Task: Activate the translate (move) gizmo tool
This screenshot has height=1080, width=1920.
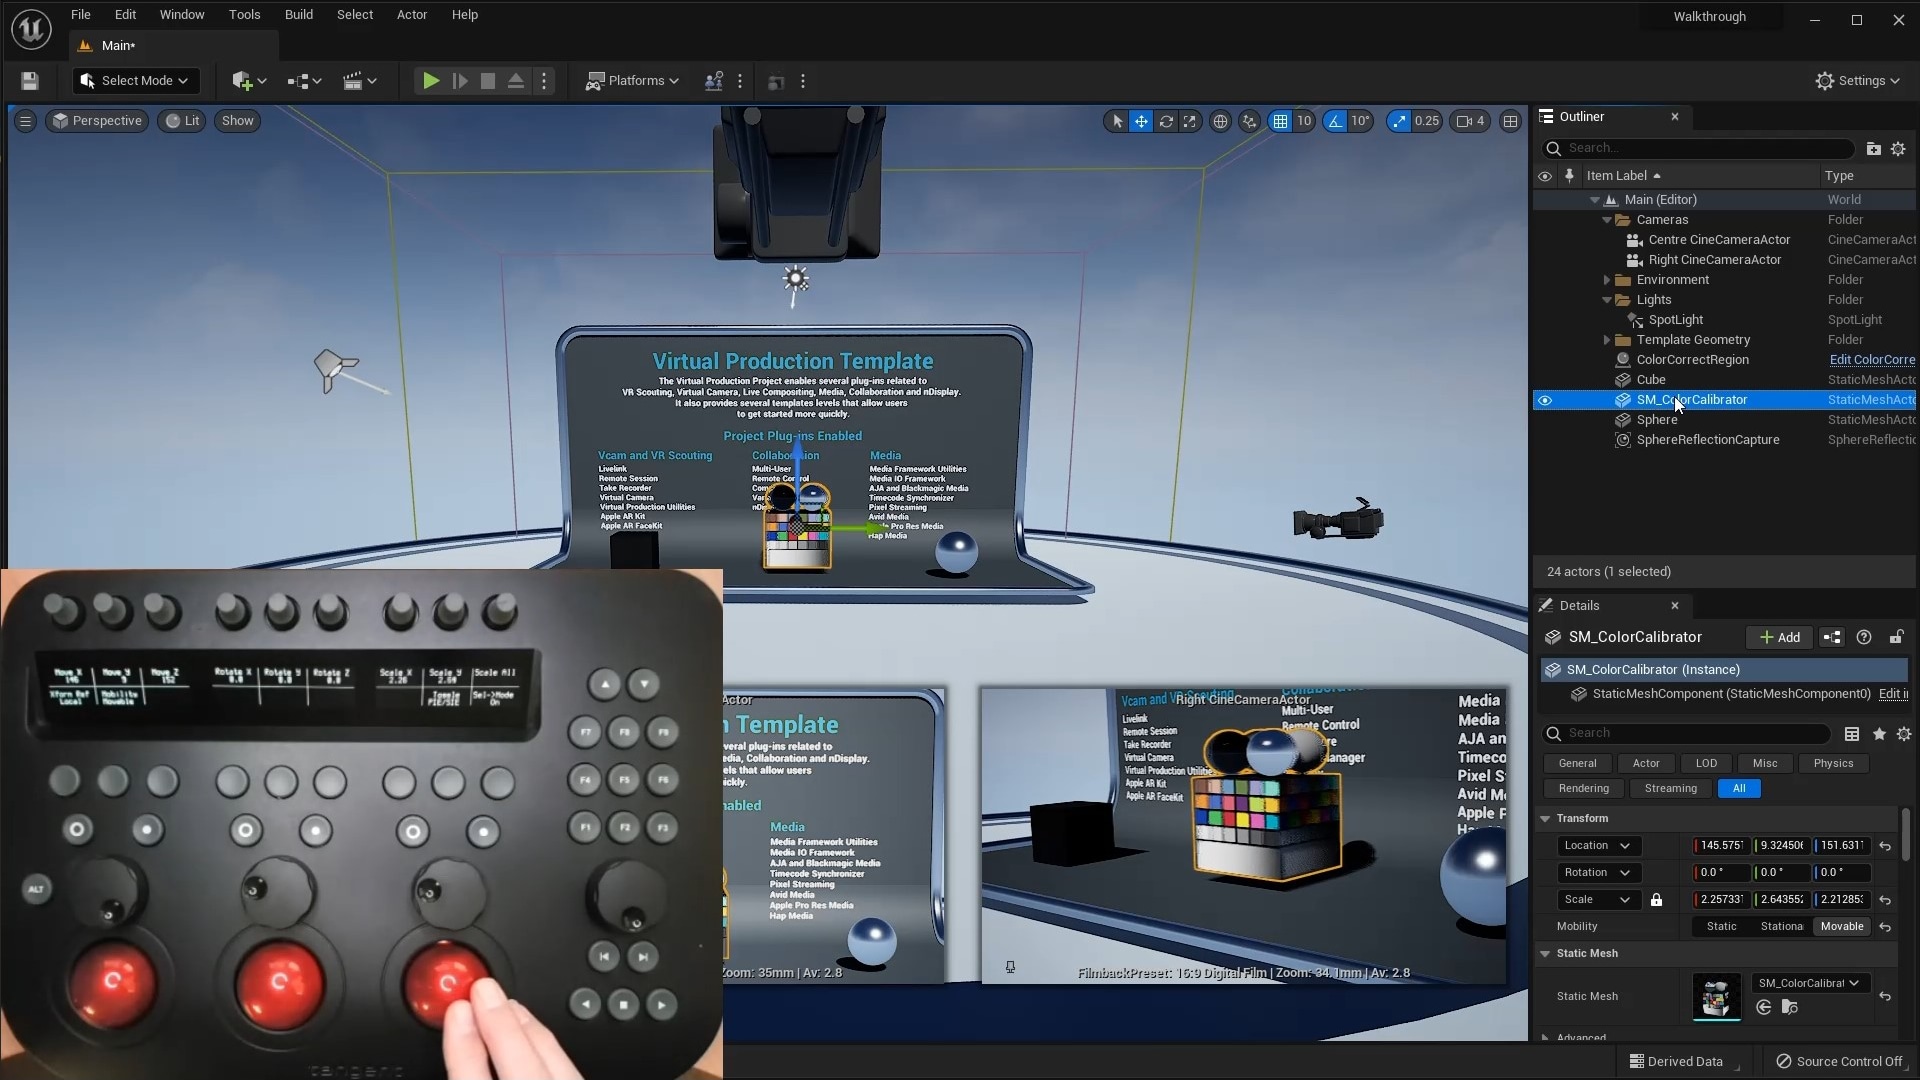Action: pyautogui.click(x=1141, y=121)
